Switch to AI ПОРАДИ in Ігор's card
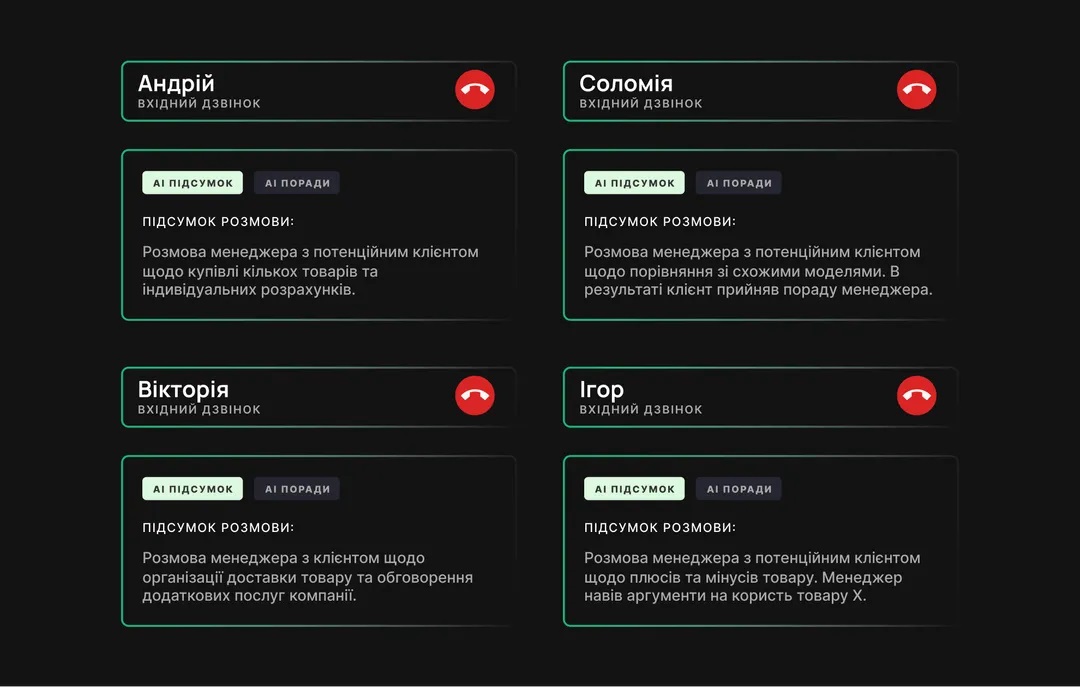Image resolution: width=1080 pixels, height=687 pixels. point(738,489)
